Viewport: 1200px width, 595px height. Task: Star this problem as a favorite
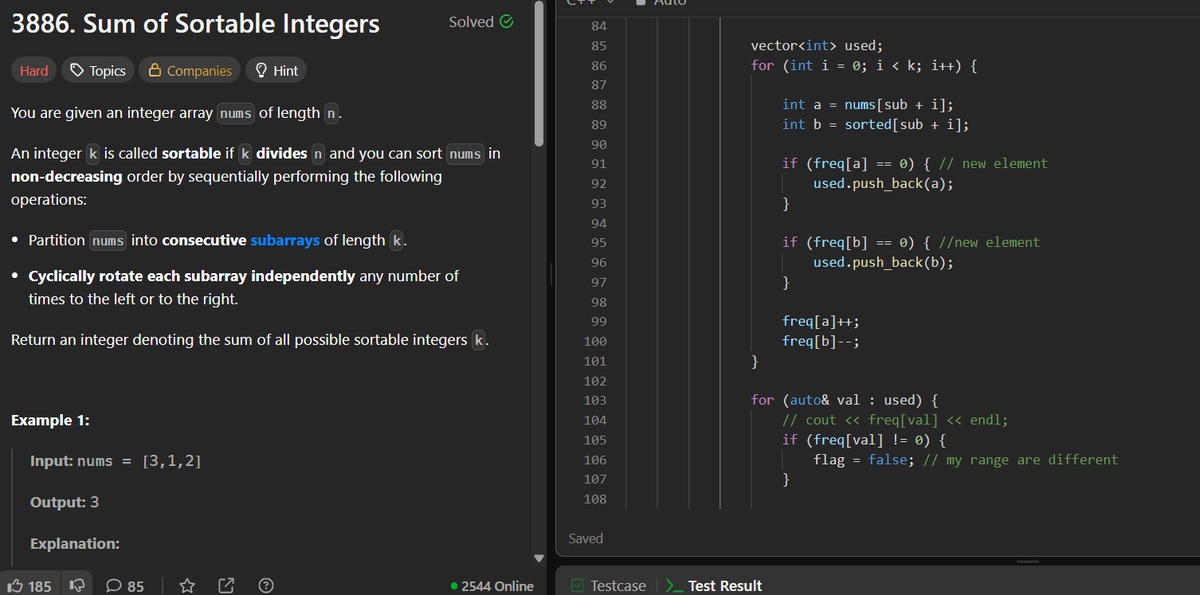click(x=187, y=586)
